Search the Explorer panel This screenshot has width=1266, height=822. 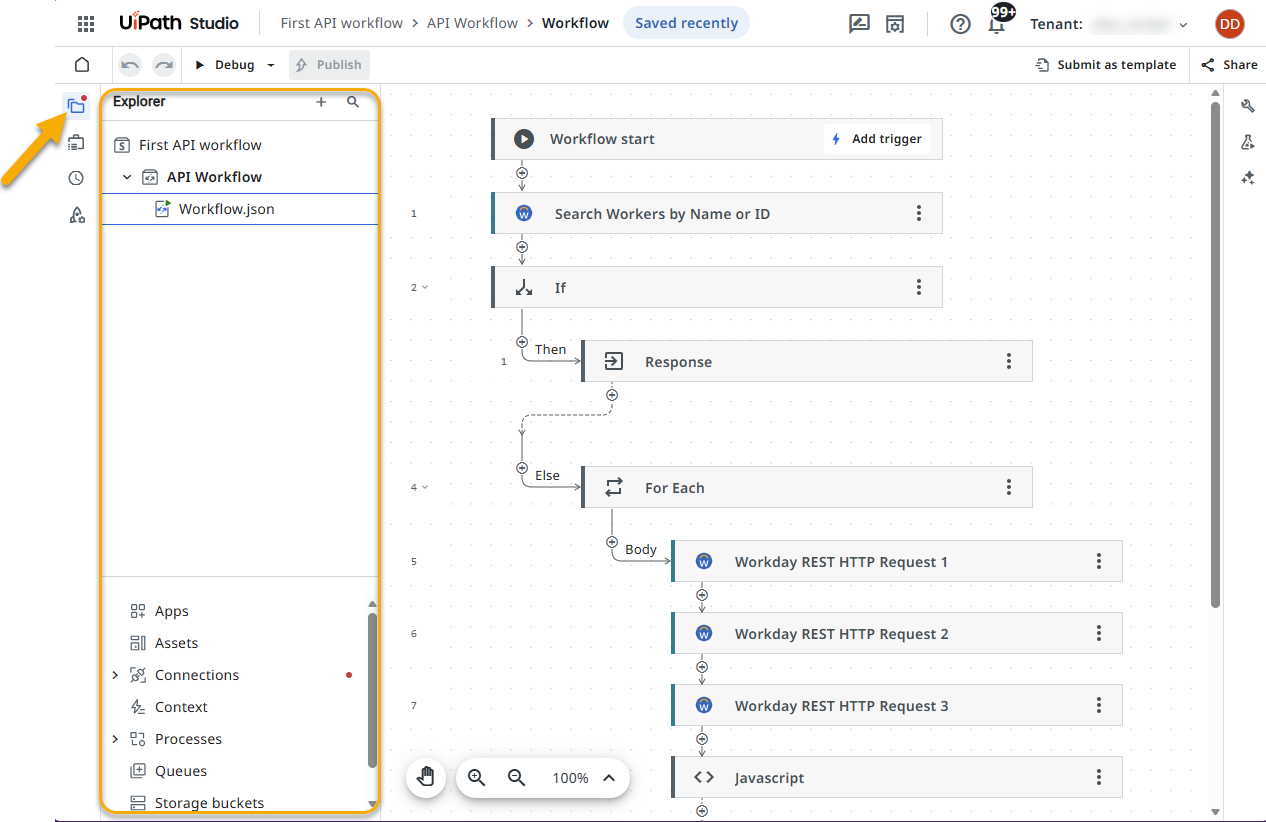click(x=353, y=102)
